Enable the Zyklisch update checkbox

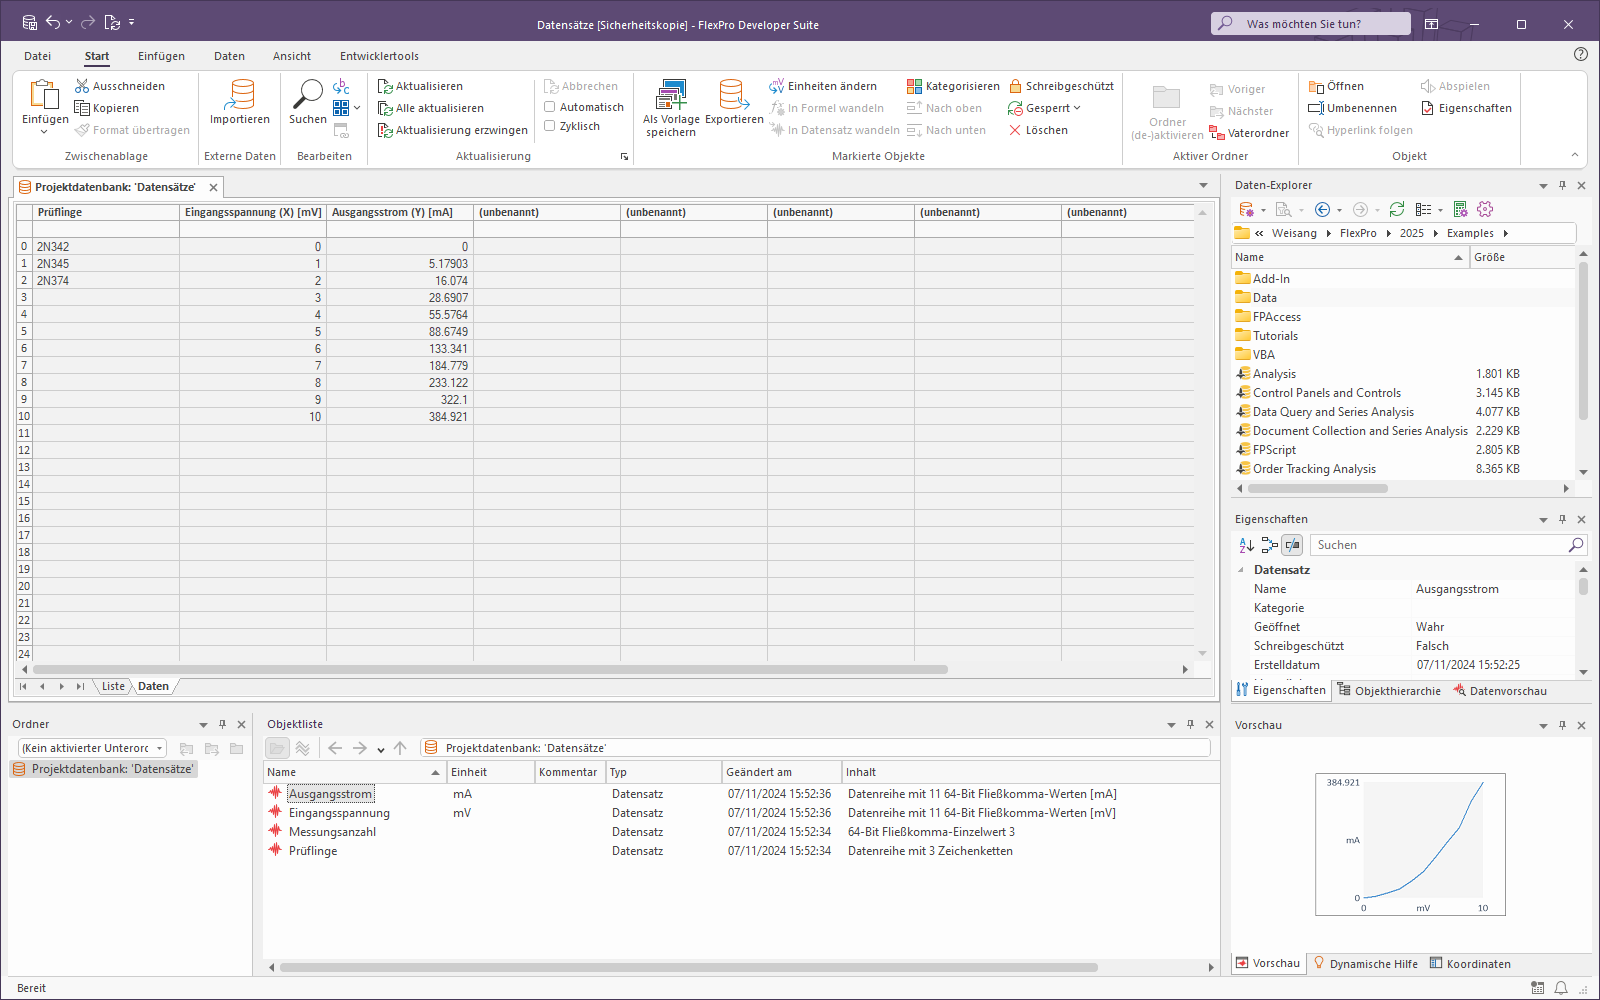(x=550, y=126)
